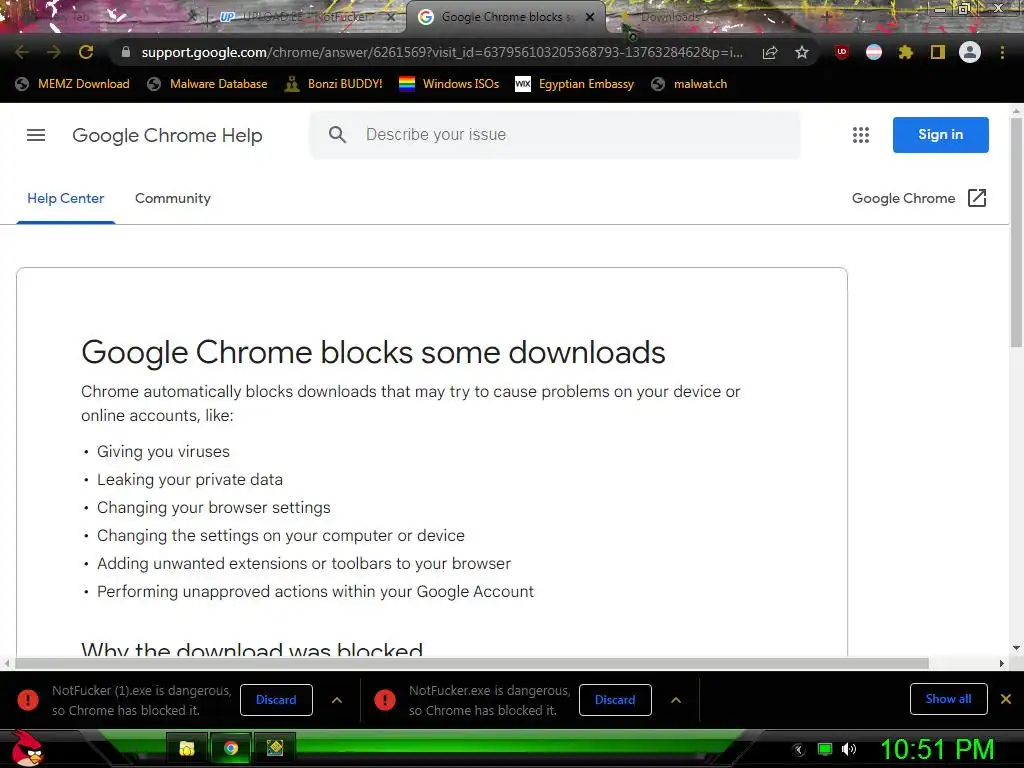
Task: Open the Google Chrome external link
Action: pos(919,199)
